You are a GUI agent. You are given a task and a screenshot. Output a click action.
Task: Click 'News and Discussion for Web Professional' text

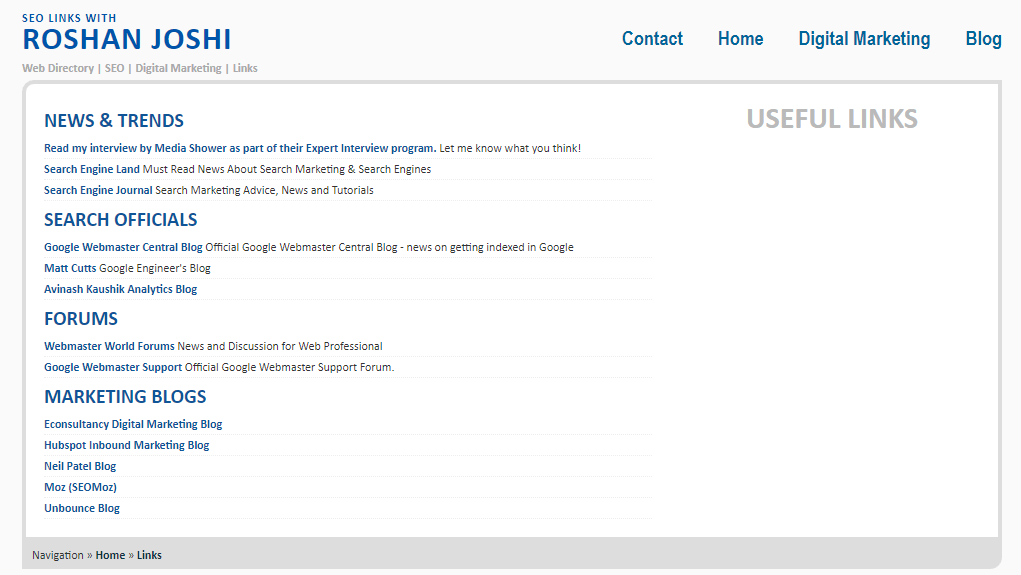(x=280, y=346)
